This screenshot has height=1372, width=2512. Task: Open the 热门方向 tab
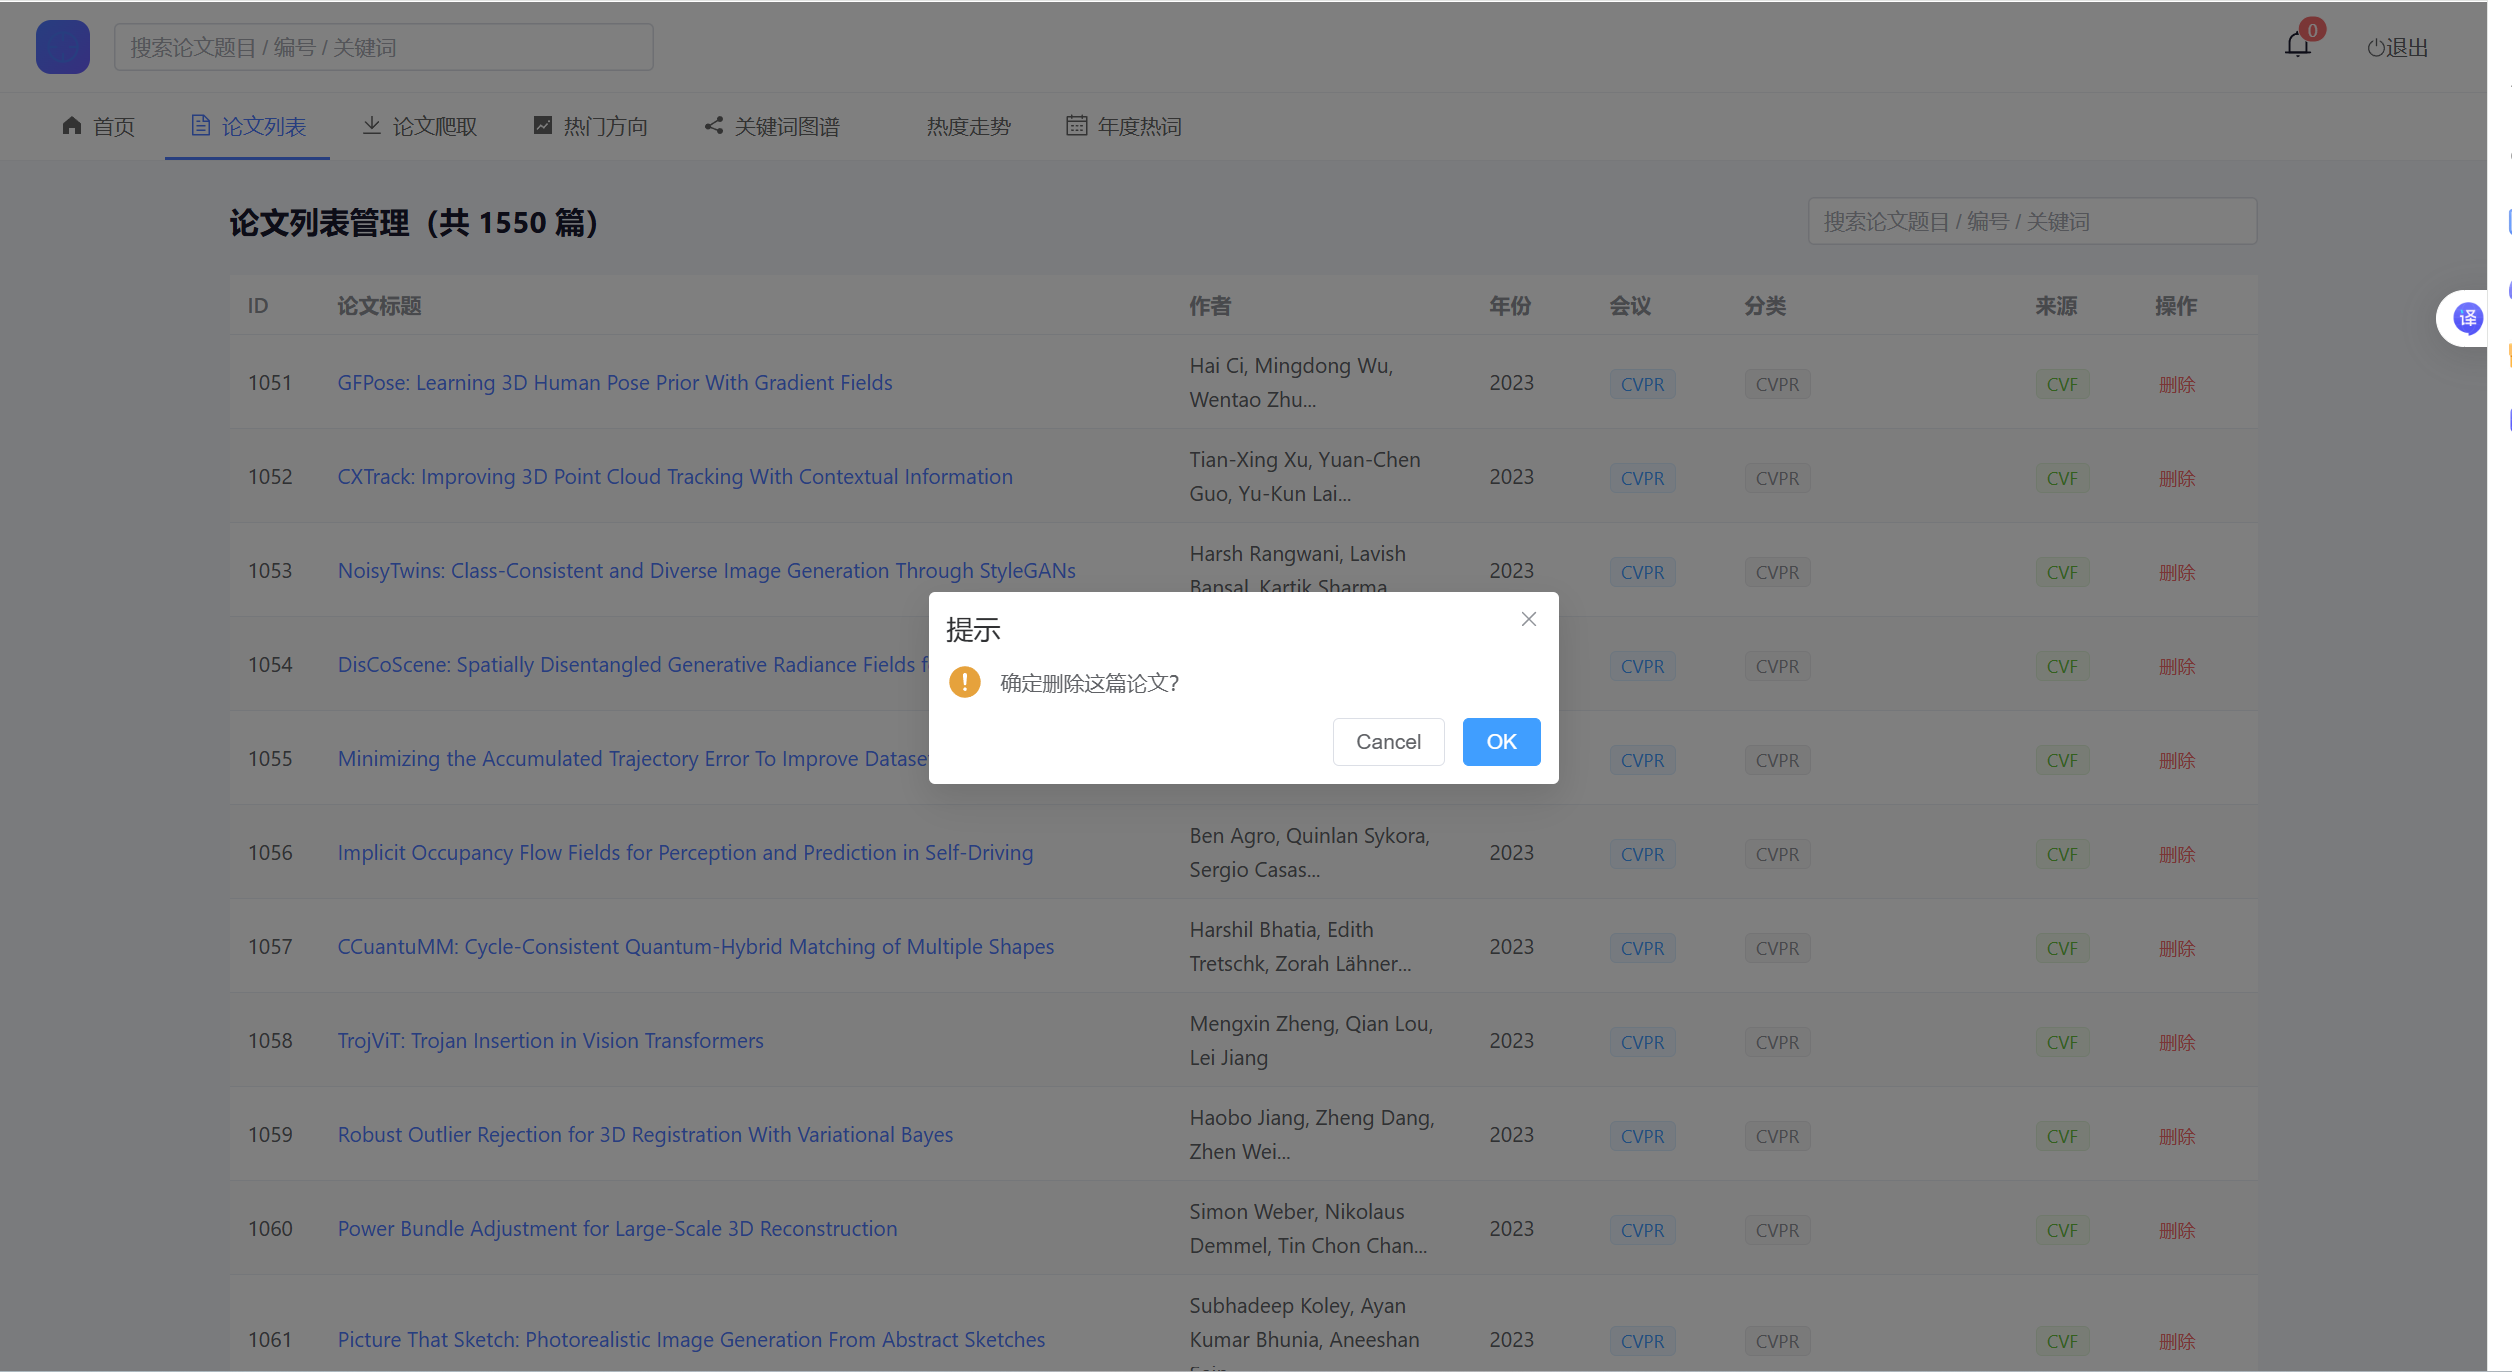coord(590,126)
